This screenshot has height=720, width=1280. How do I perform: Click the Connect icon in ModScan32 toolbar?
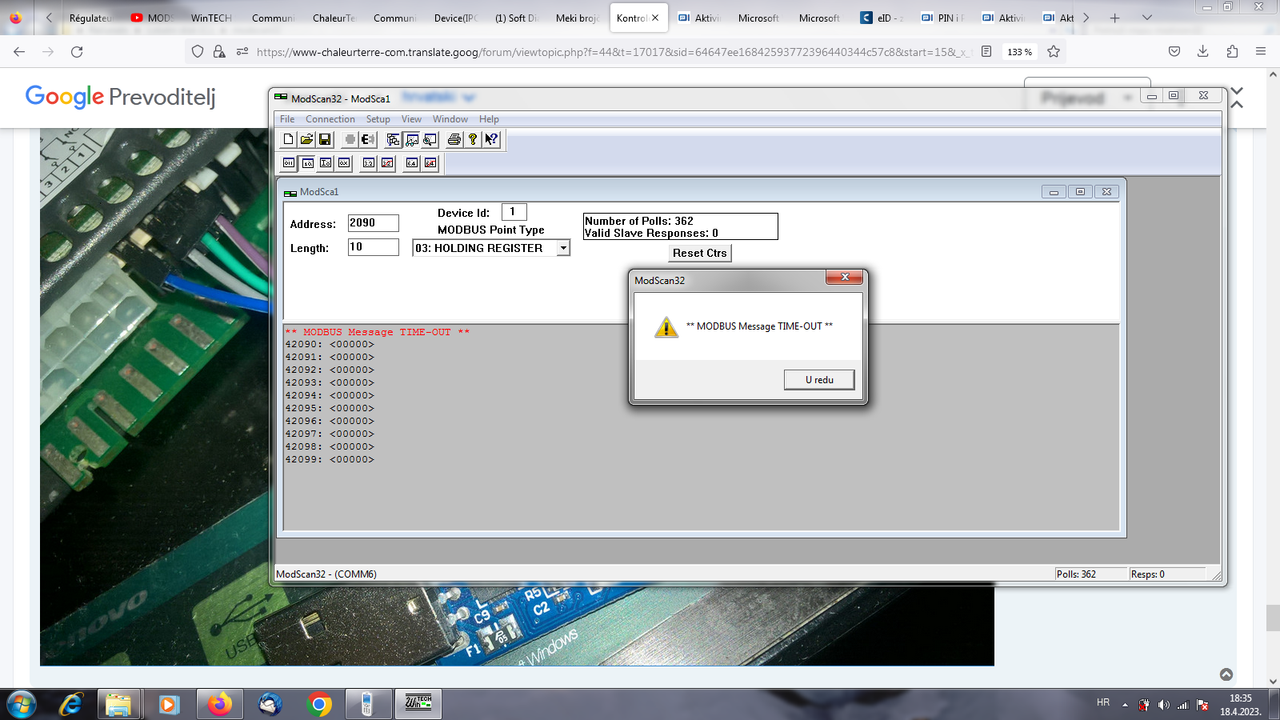click(x=350, y=140)
